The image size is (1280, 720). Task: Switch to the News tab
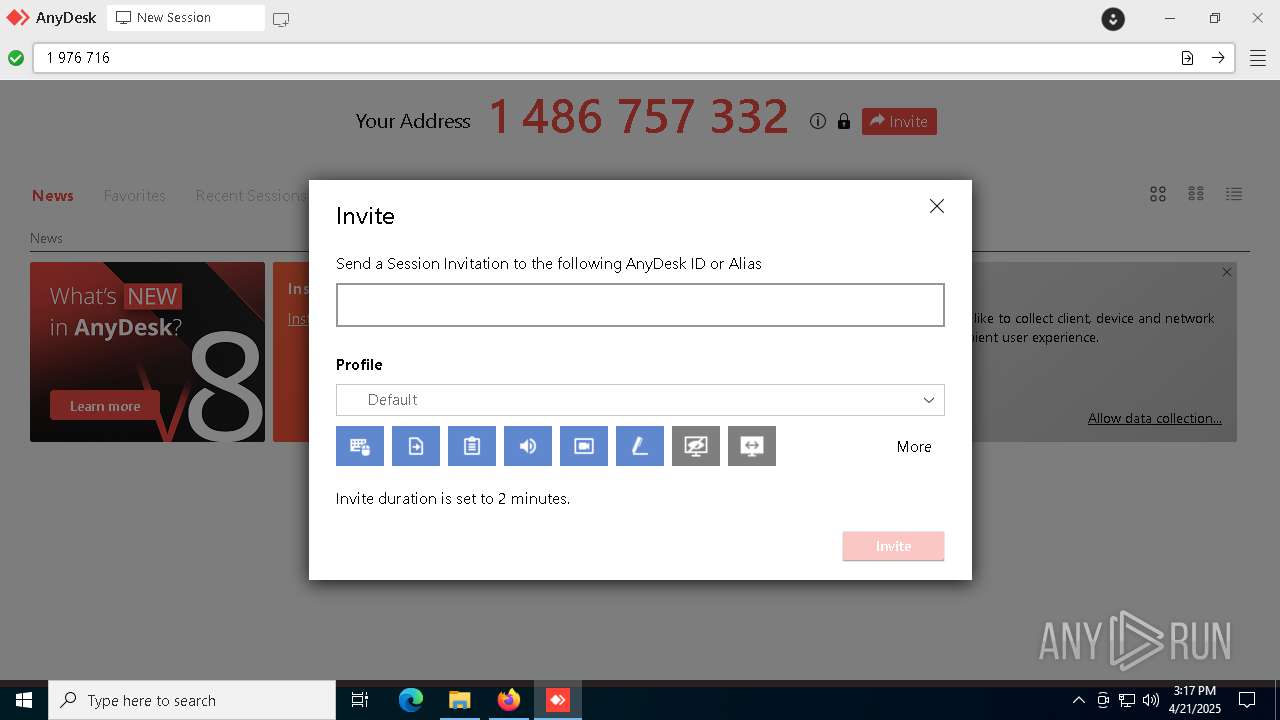(53, 196)
